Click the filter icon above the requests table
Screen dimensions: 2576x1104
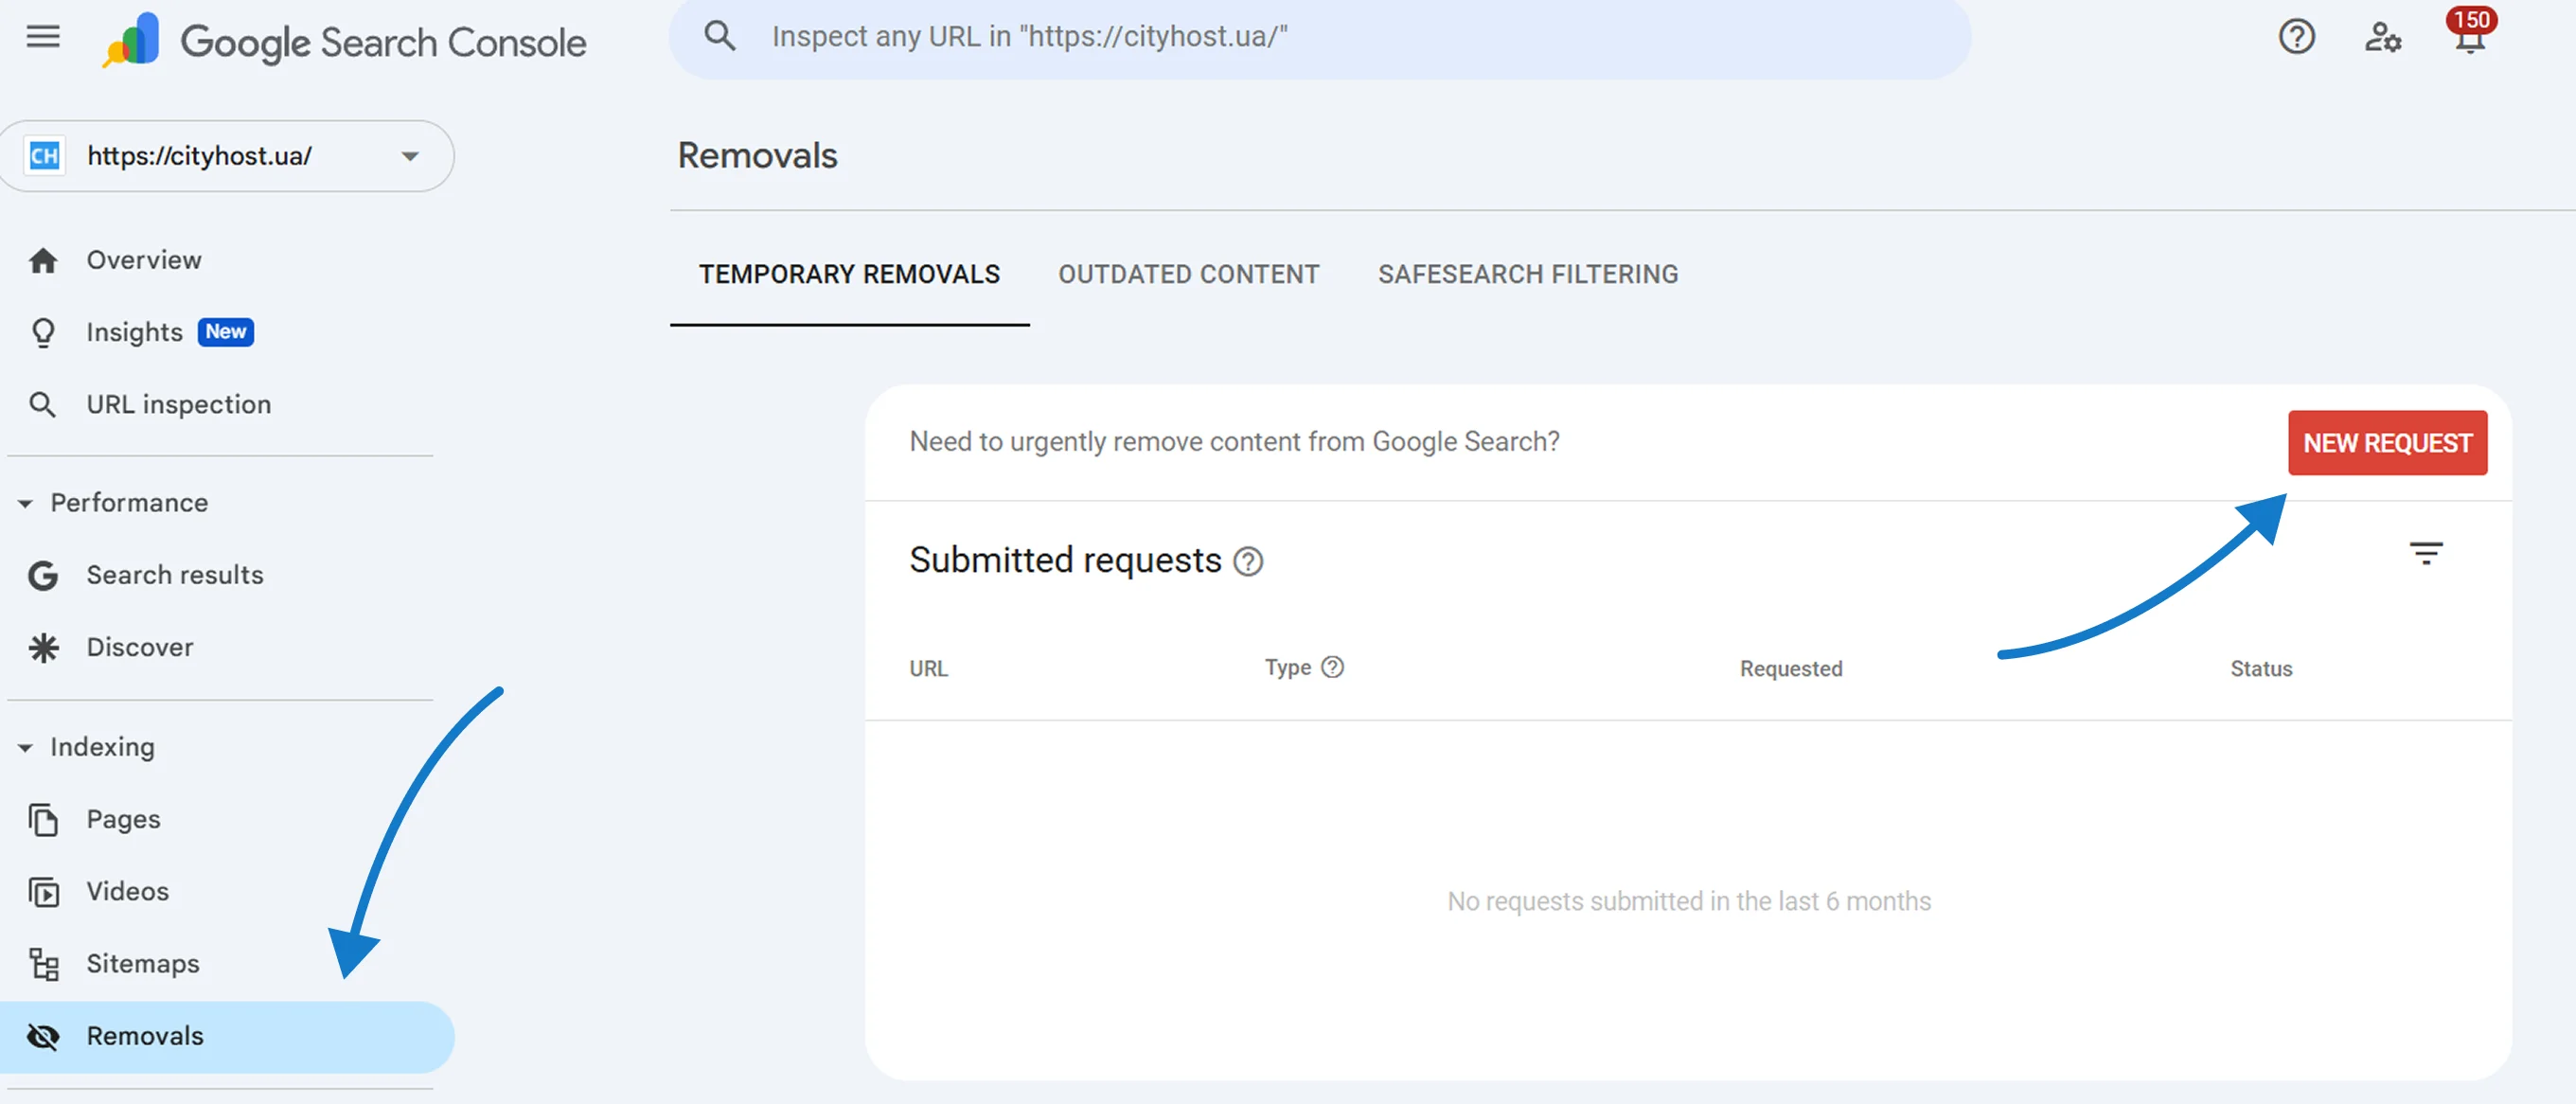2427,554
